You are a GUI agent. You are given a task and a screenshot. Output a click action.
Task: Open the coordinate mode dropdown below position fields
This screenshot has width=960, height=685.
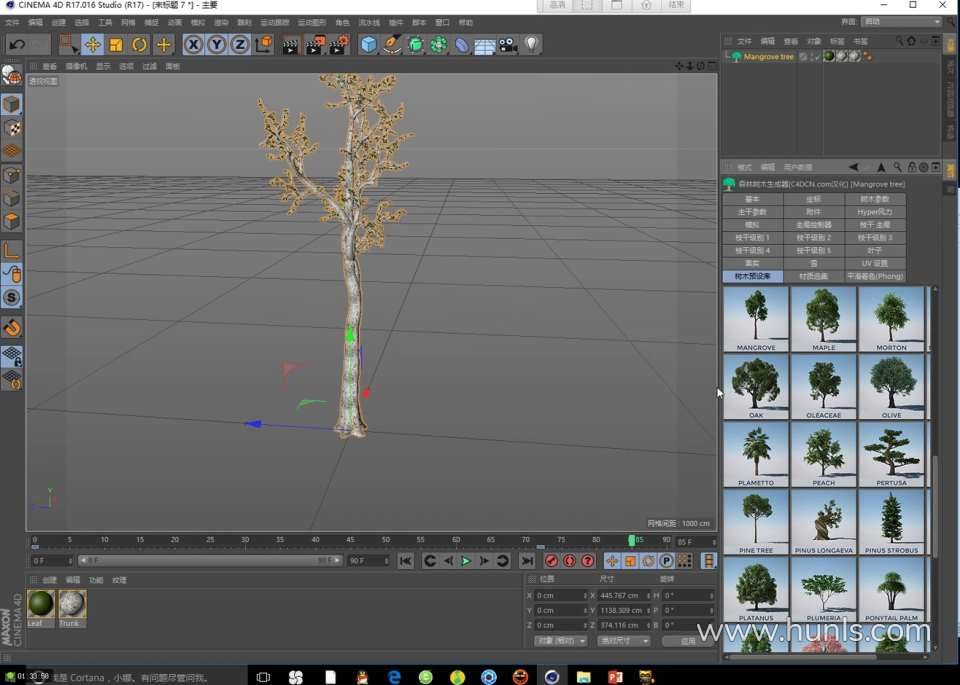point(561,641)
